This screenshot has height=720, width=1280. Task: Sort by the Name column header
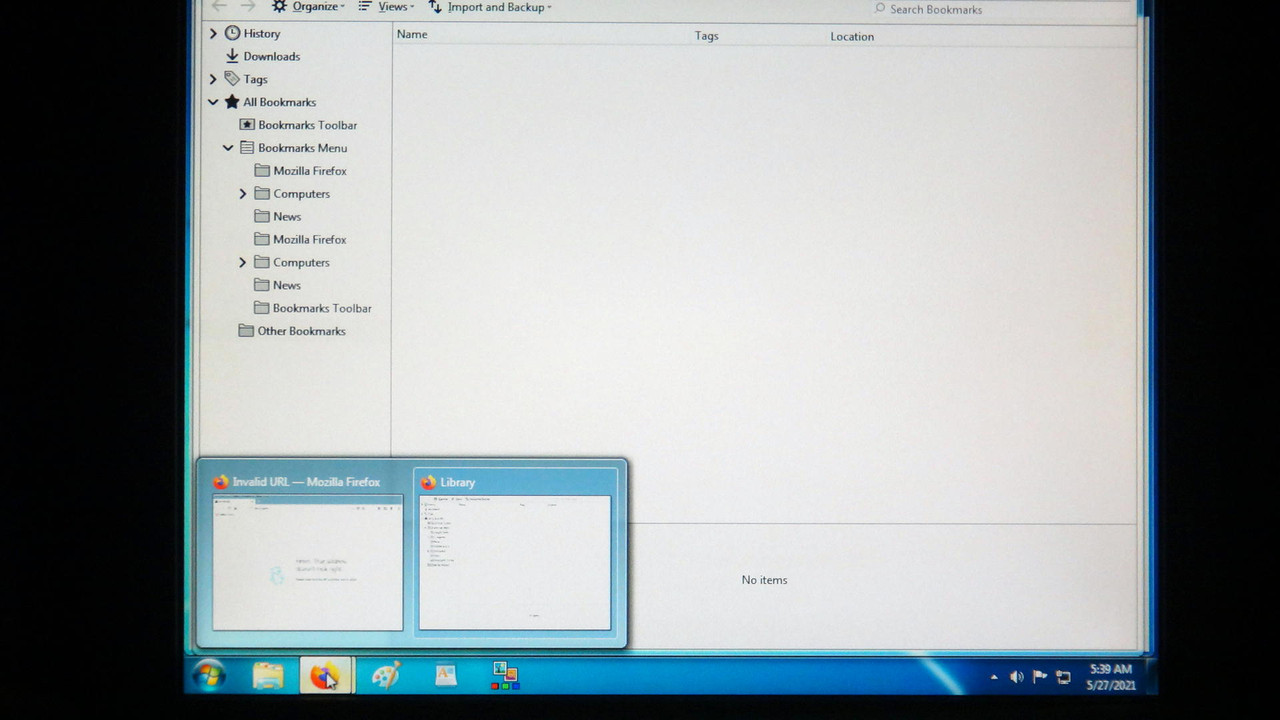tap(412, 34)
